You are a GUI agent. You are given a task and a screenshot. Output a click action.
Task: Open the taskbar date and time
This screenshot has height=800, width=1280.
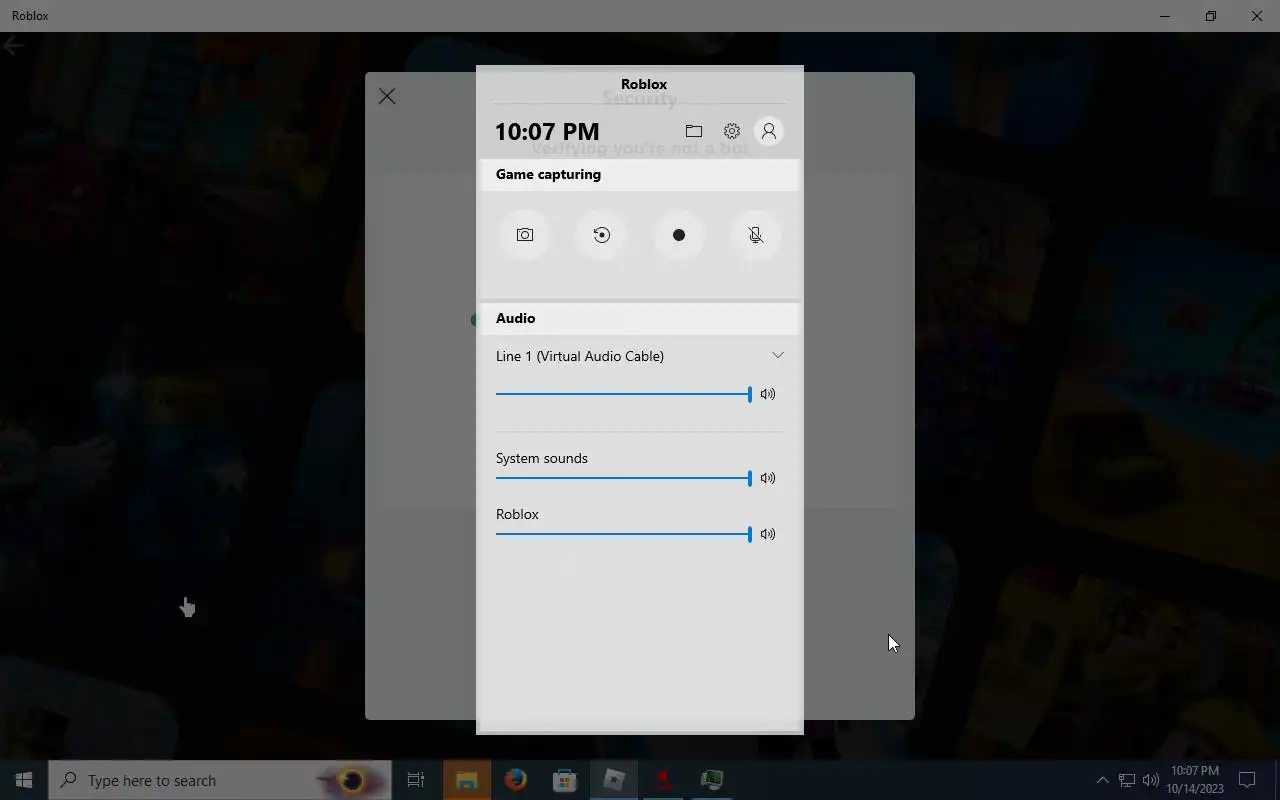(1195, 780)
